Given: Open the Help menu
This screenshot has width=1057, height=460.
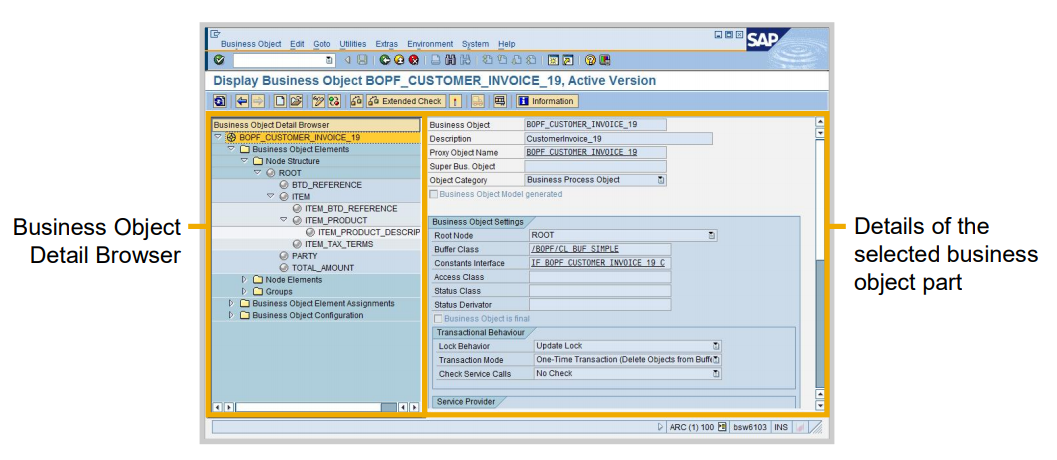Looking at the screenshot, I should click(506, 44).
